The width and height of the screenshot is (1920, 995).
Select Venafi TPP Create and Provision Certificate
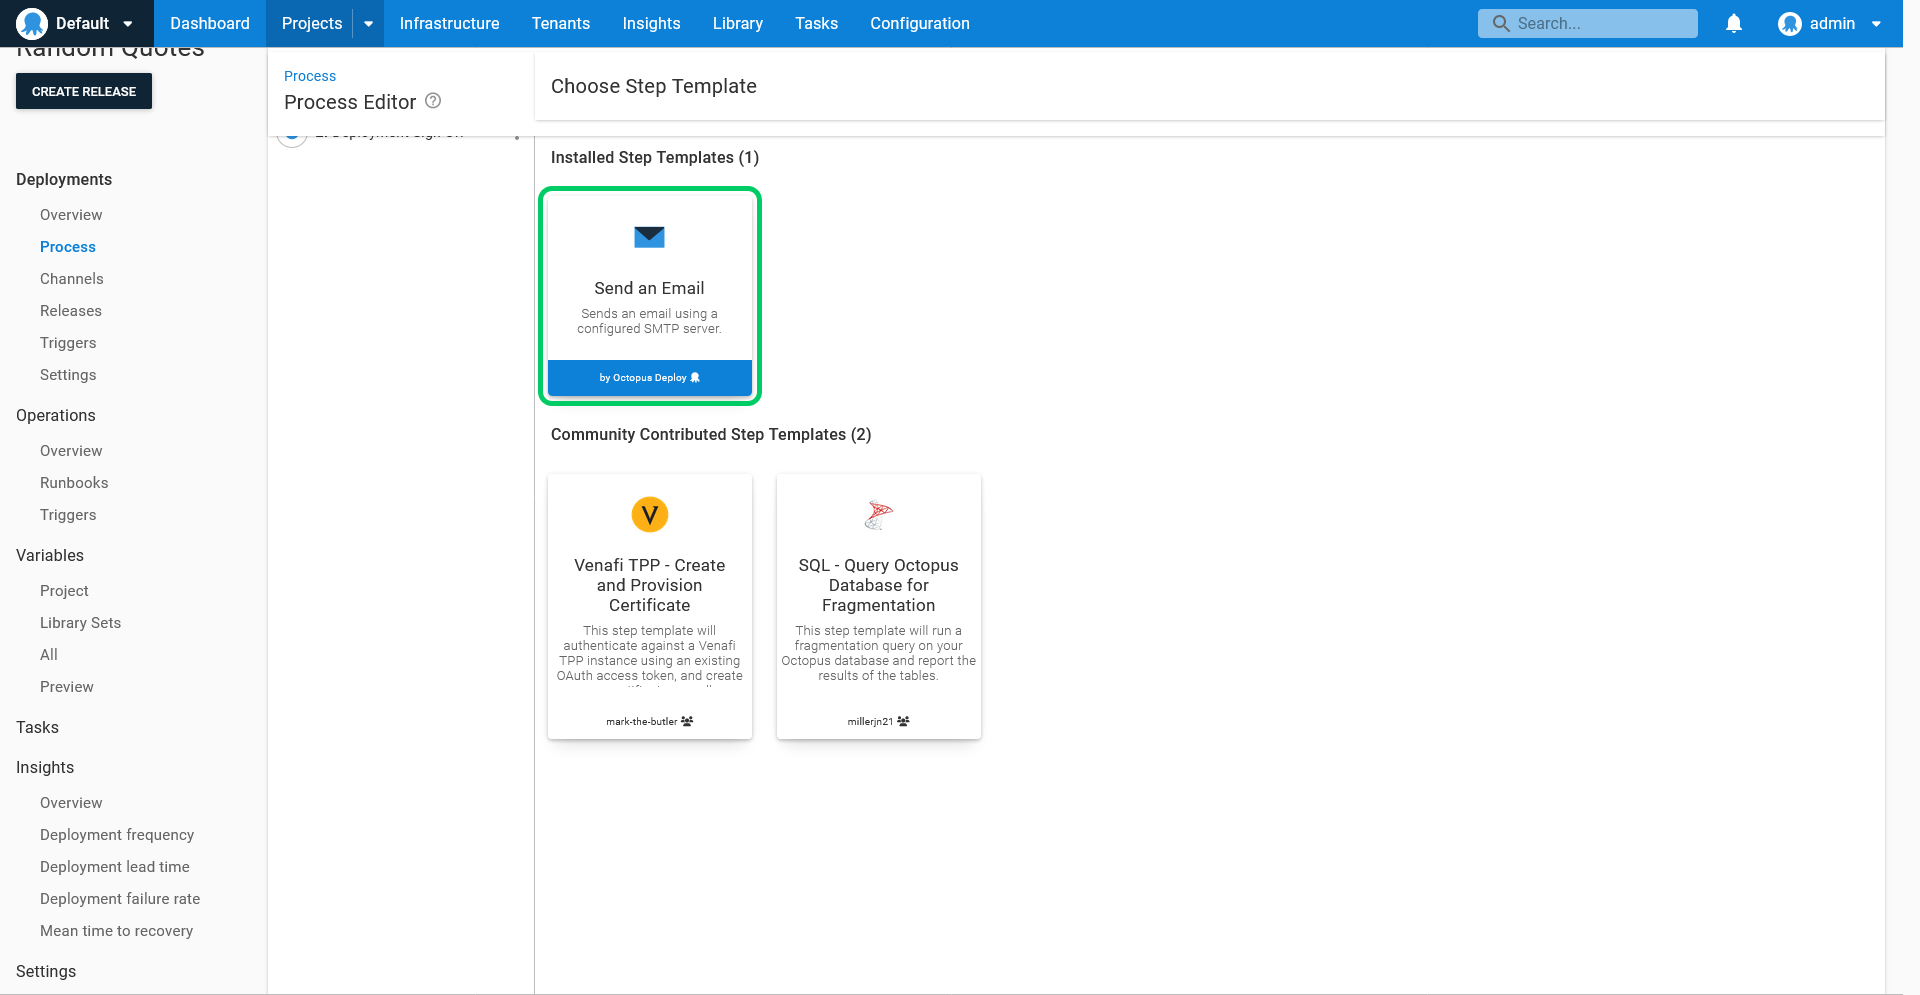(x=650, y=606)
